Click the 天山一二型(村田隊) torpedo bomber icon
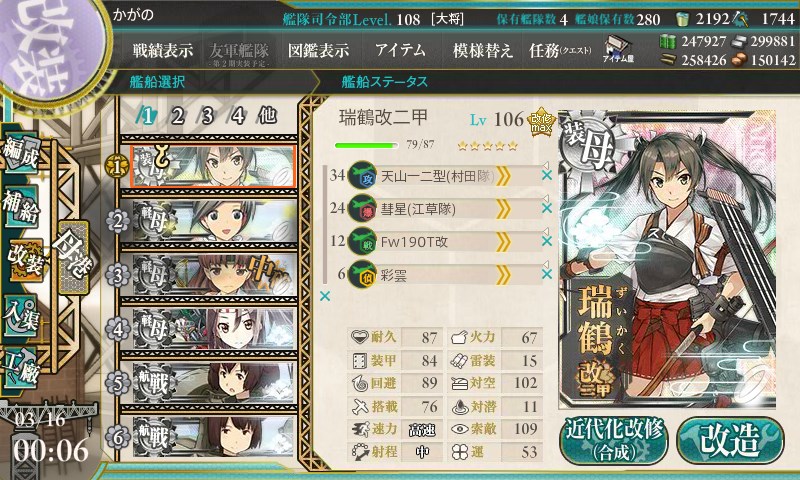This screenshot has height=480, width=800. tap(362, 176)
